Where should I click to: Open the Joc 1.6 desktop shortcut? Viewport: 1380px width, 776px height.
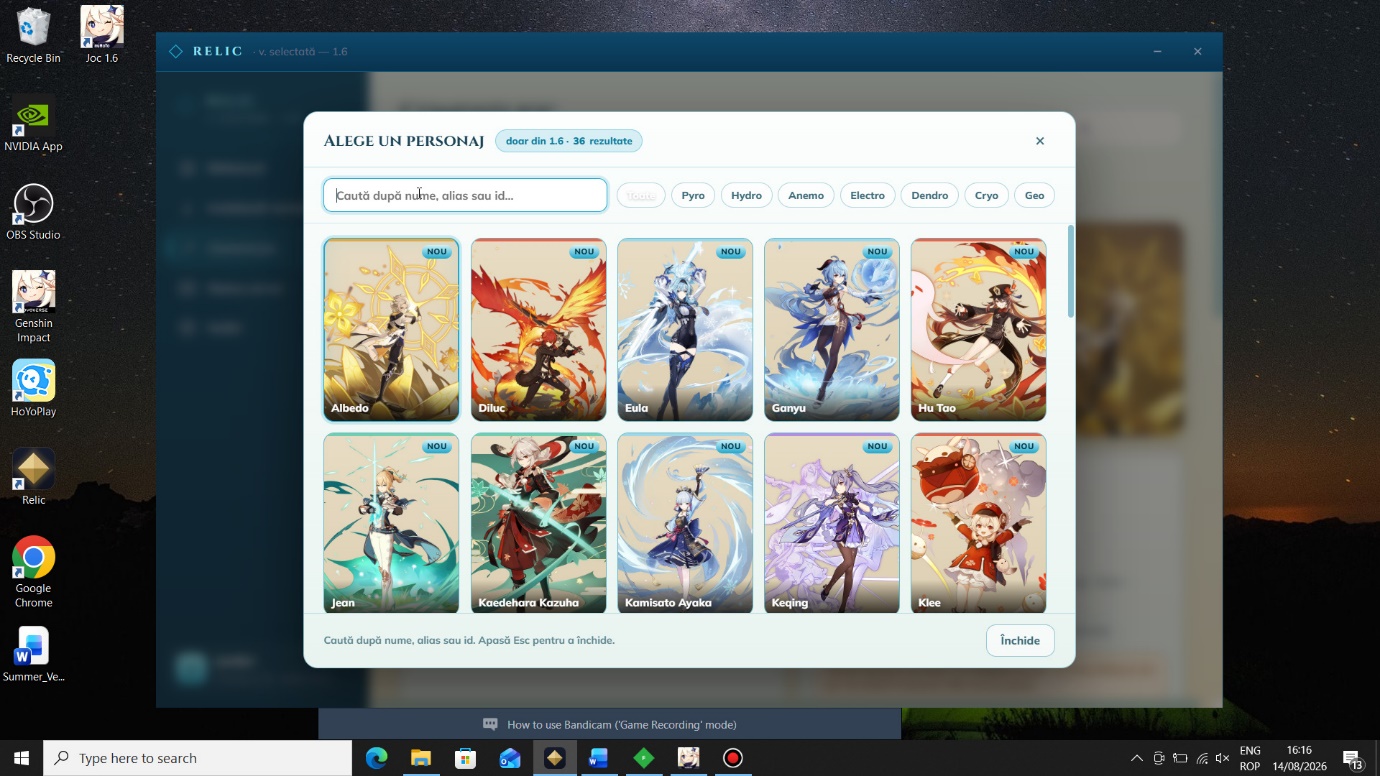point(102,35)
